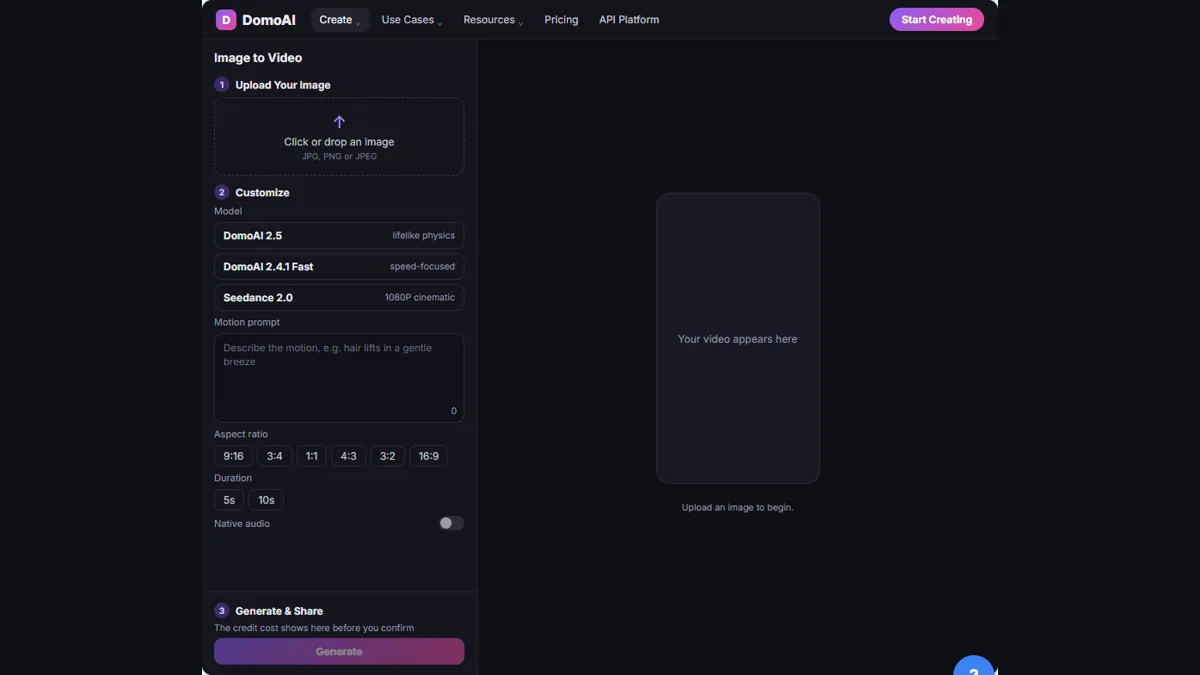Choose the 3:4 aspect ratio
This screenshot has width=1200, height=675.
click(274, 456)
